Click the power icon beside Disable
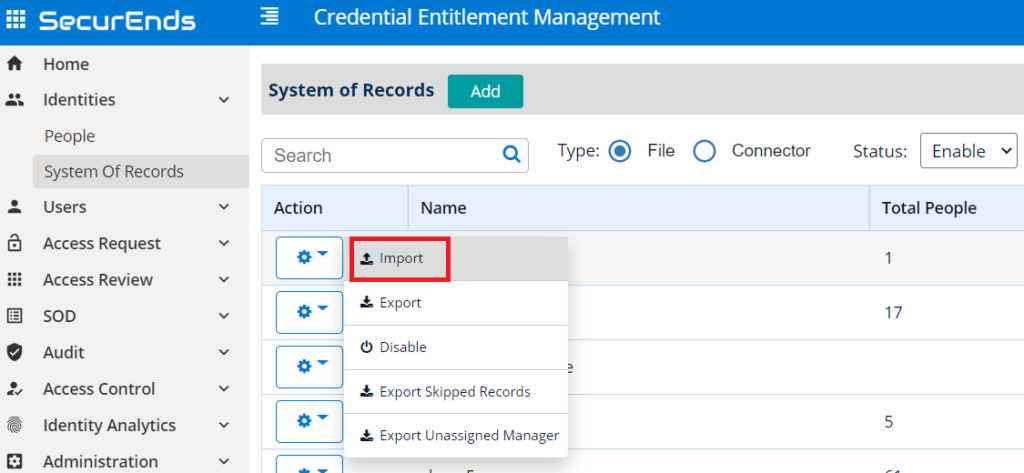This screenshot has width=1024, height=473. pos(366,347)
